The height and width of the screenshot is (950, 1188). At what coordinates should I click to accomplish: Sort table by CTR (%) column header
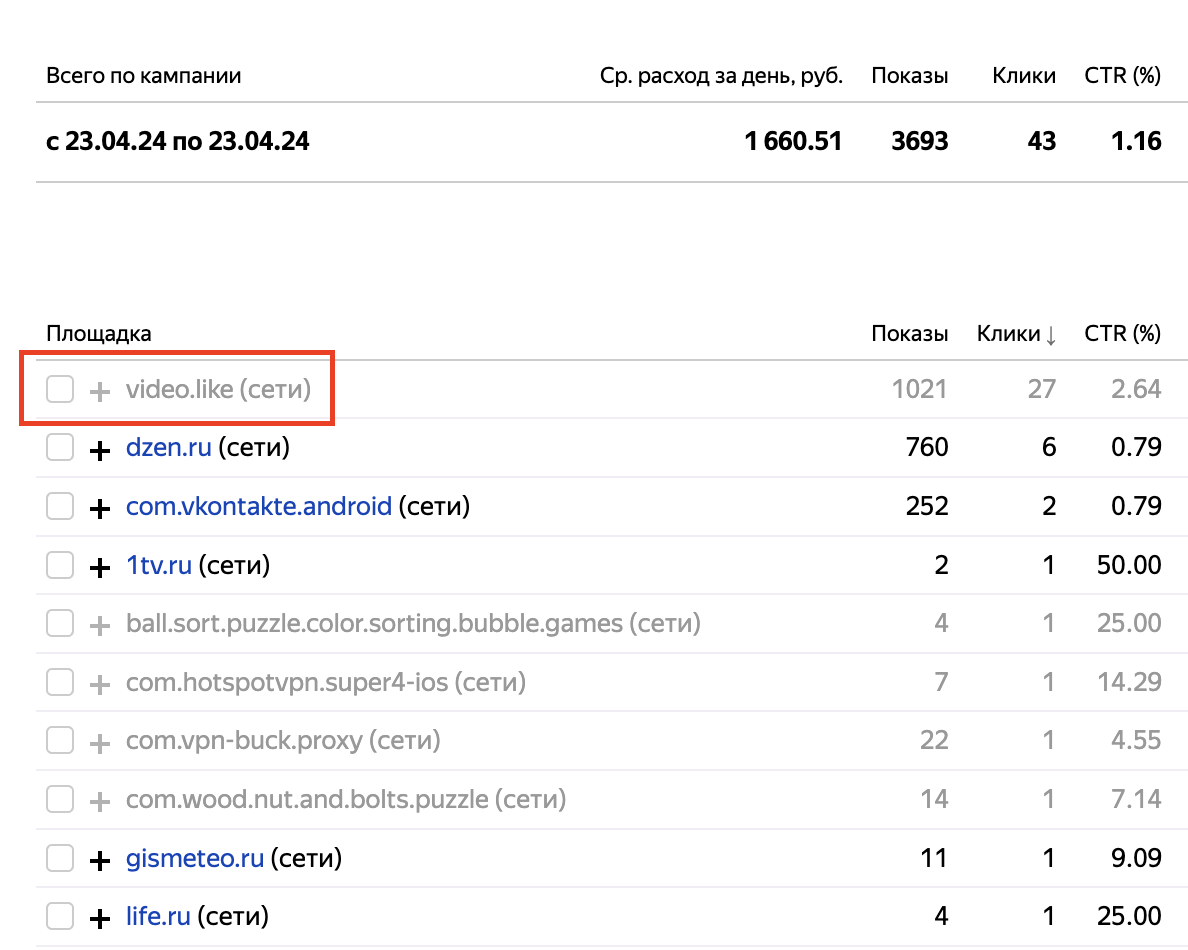pos(1122,333)
